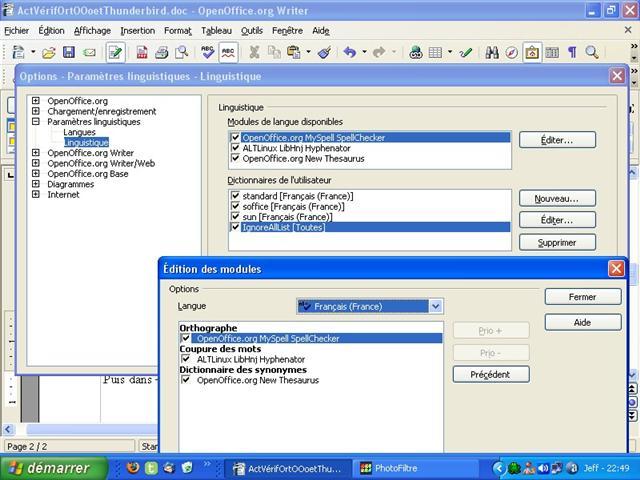The width and height of the screenshot is (640, 480).
Task: Open the Outils menu
Action: [x=252, y=31]
